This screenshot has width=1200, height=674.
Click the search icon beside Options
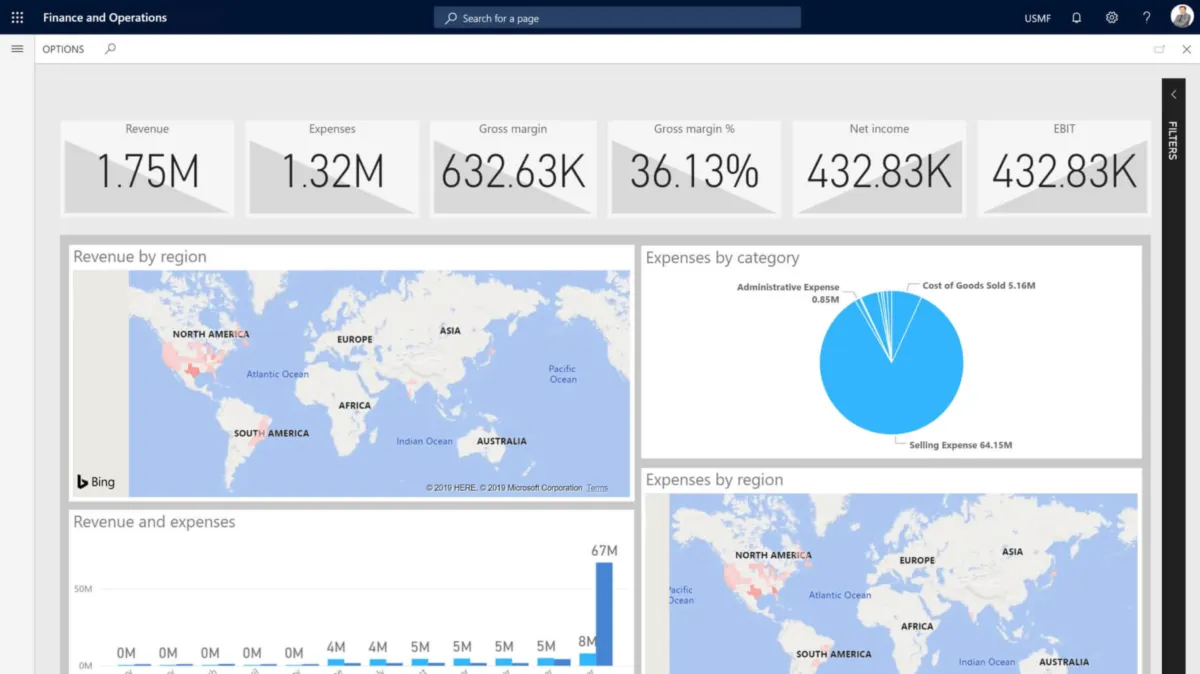click(x=110, y=49)
